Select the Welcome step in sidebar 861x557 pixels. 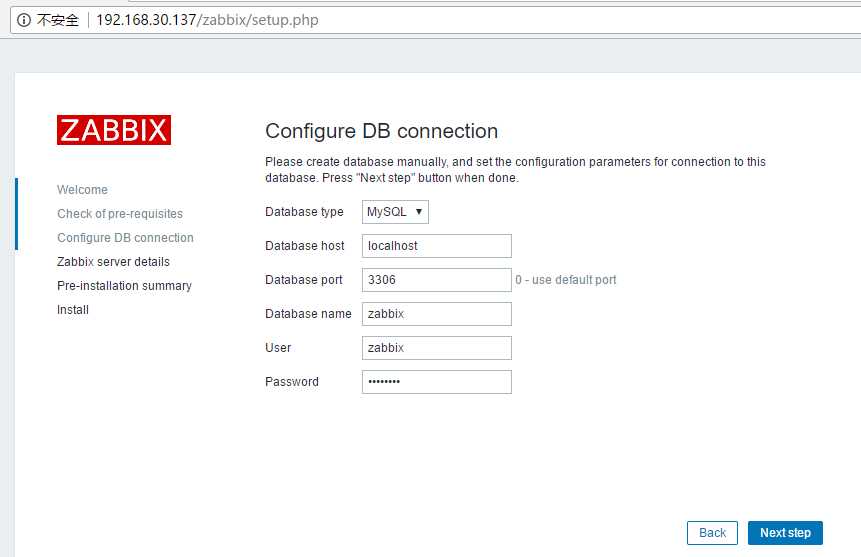pyautogui.click(x=82, y=190)
